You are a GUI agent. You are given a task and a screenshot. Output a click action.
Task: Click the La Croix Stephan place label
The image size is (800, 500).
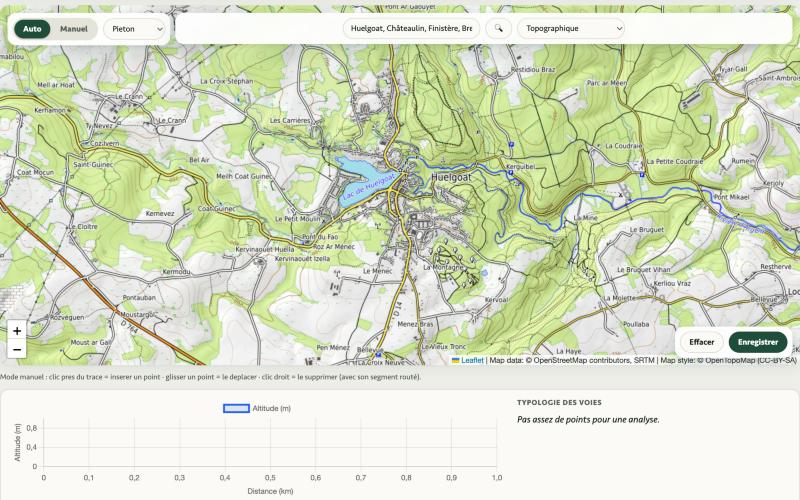[x=227, y=81]
